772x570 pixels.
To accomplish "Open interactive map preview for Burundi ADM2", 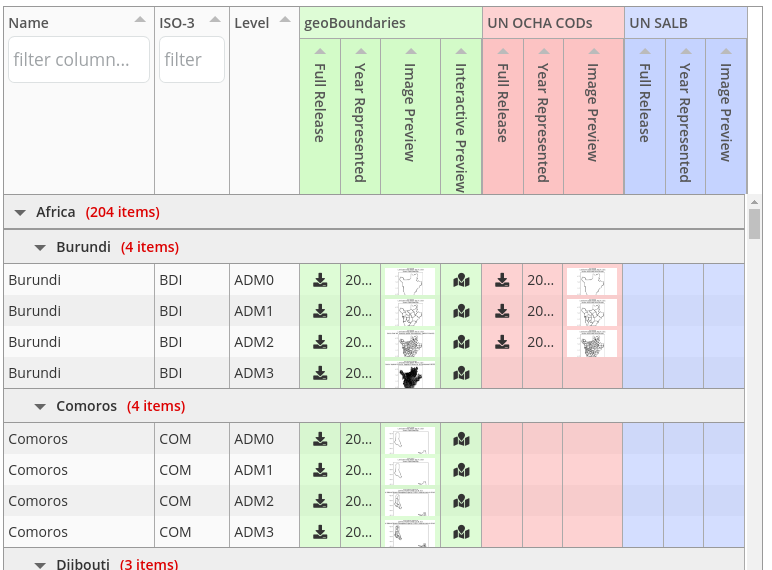I will pos(461,342).
